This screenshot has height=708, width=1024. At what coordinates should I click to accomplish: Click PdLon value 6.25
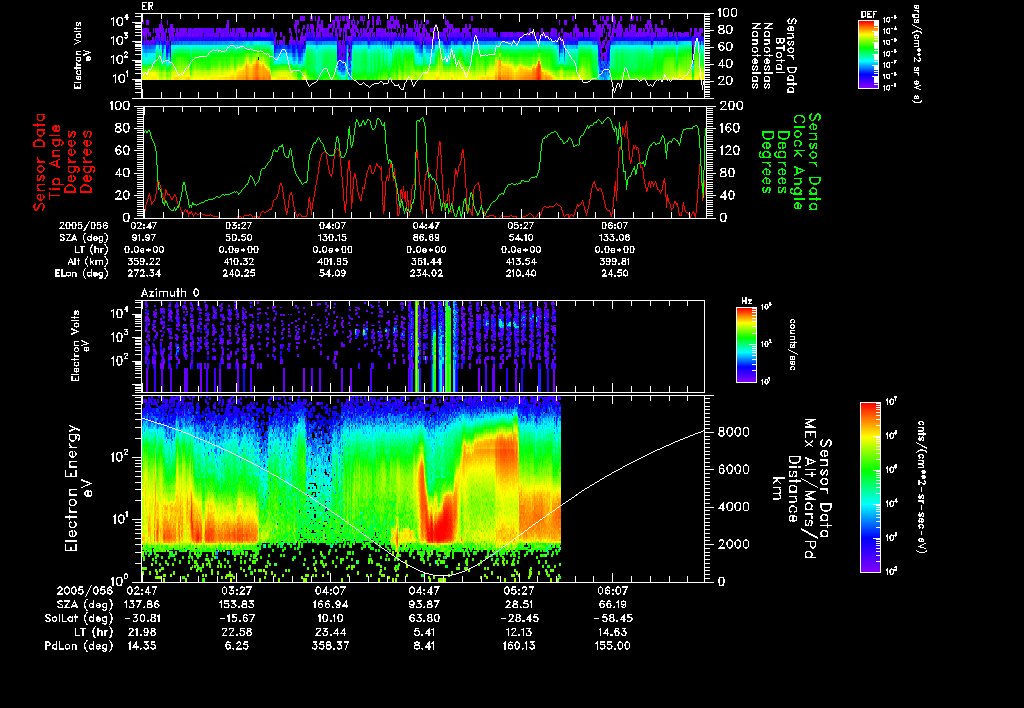click(236, 645)
